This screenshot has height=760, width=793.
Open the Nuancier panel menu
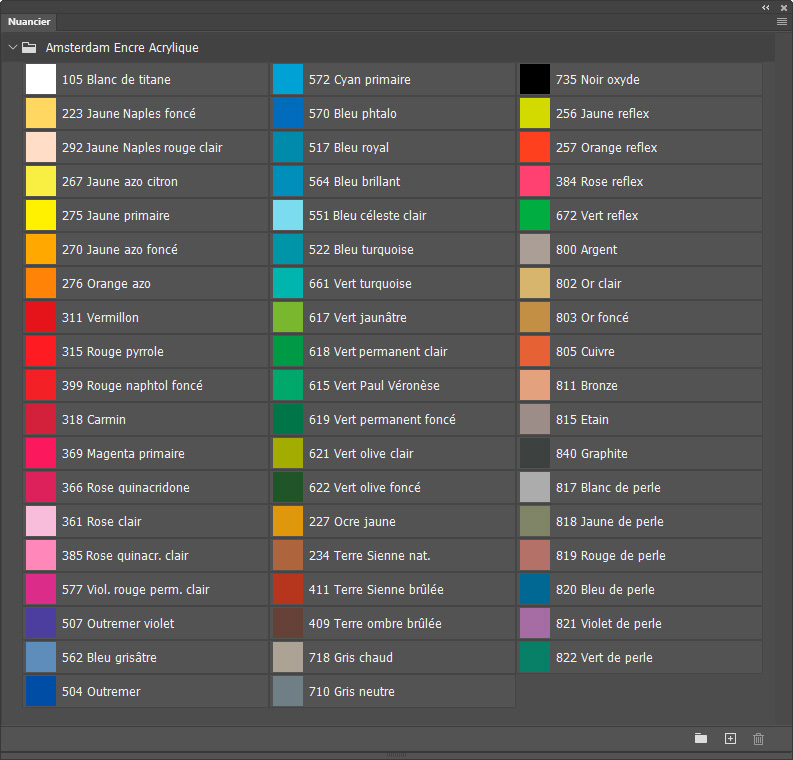781,22
